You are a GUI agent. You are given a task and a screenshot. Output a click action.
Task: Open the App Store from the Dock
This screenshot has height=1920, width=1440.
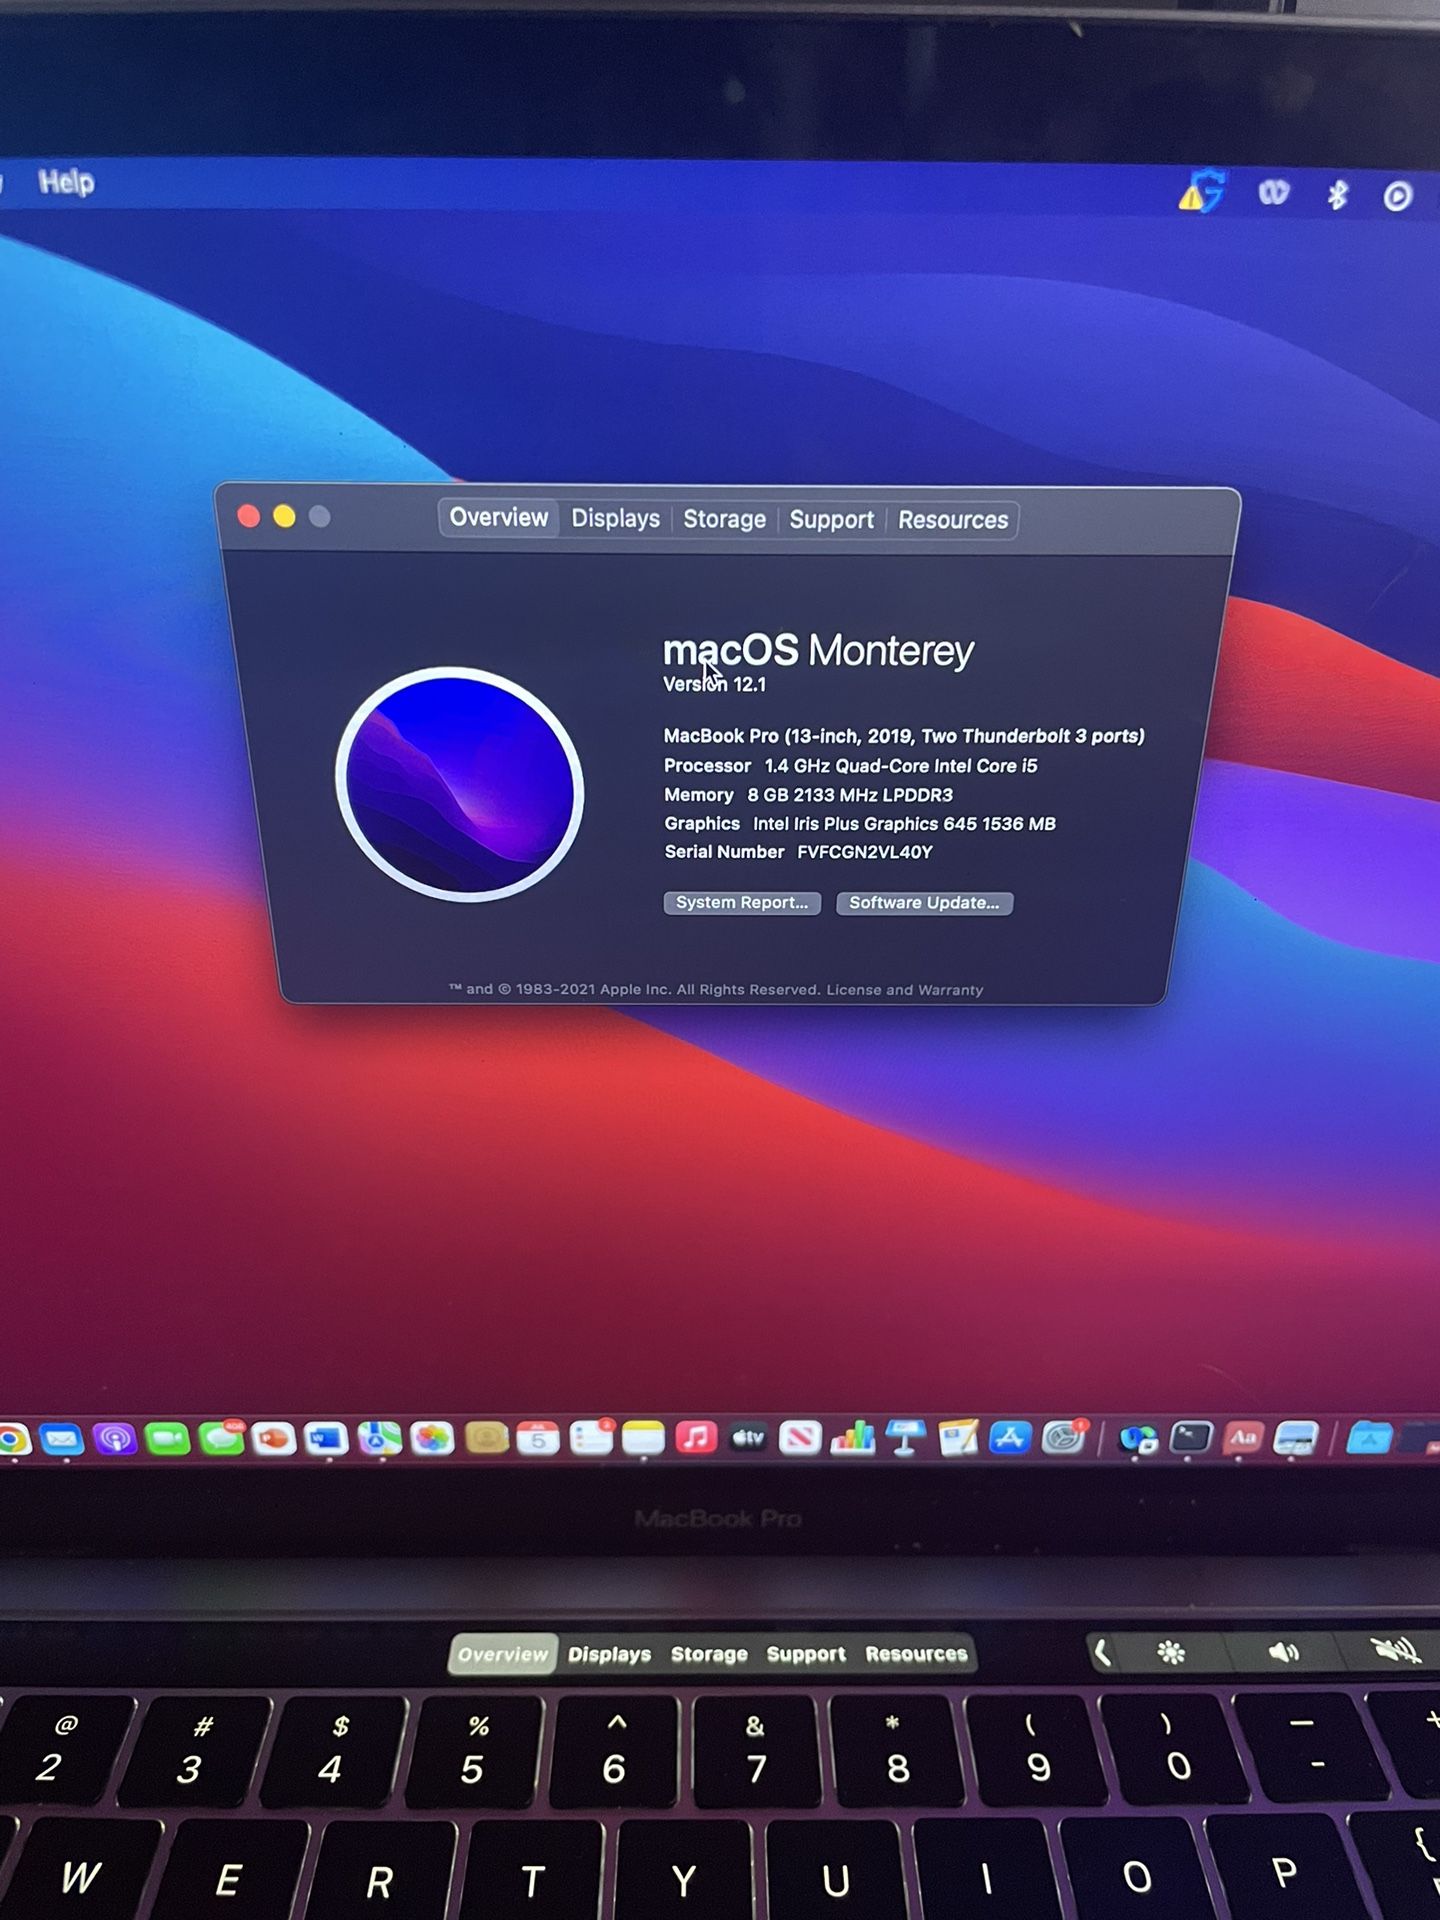[x=1010, y=1439]
